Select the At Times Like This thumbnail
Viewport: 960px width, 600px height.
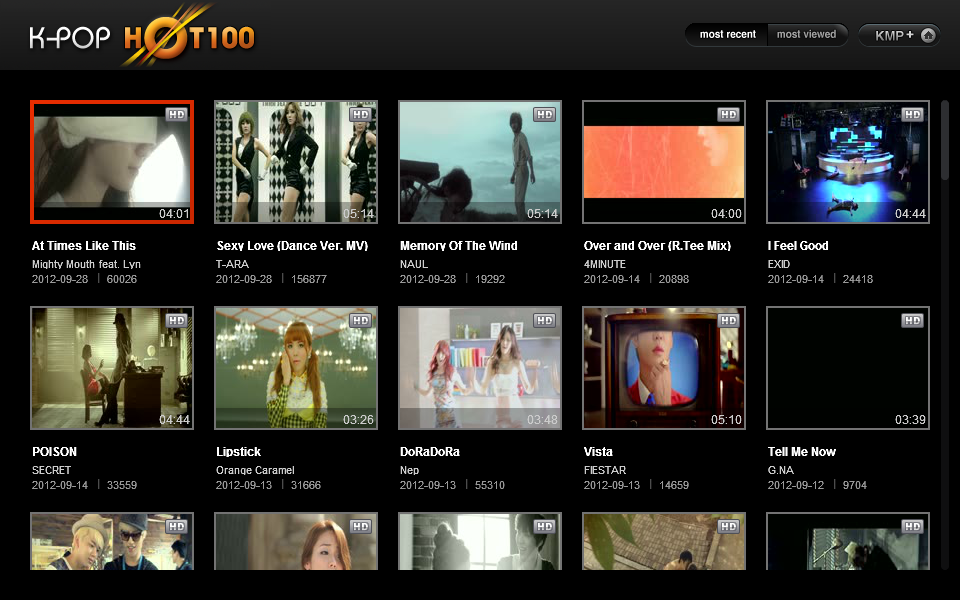pos(112,162)
